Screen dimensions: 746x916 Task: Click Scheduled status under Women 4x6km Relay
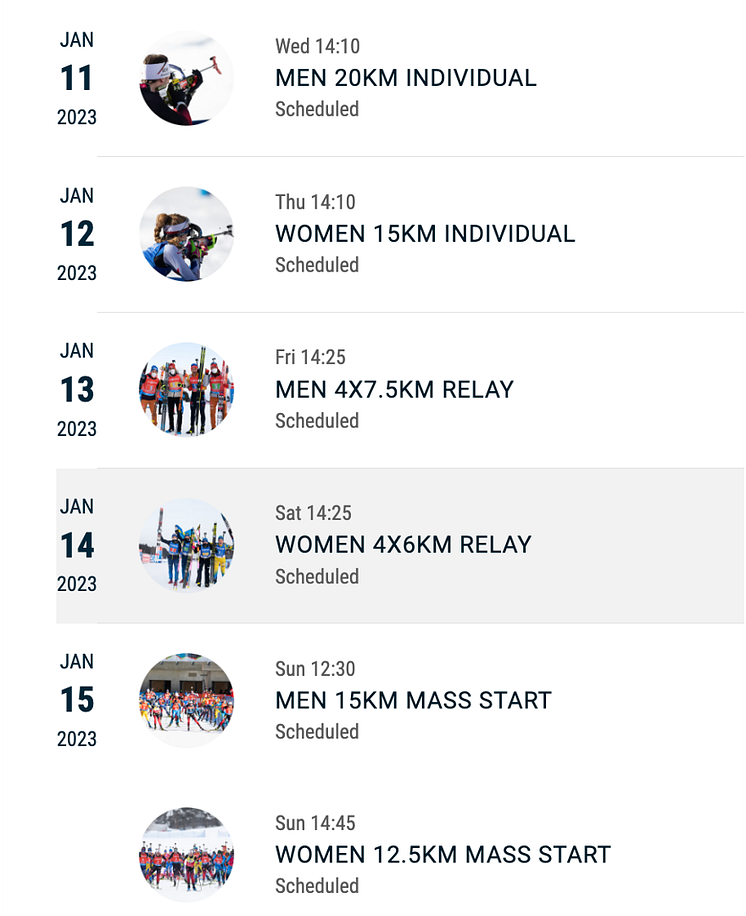316,576
